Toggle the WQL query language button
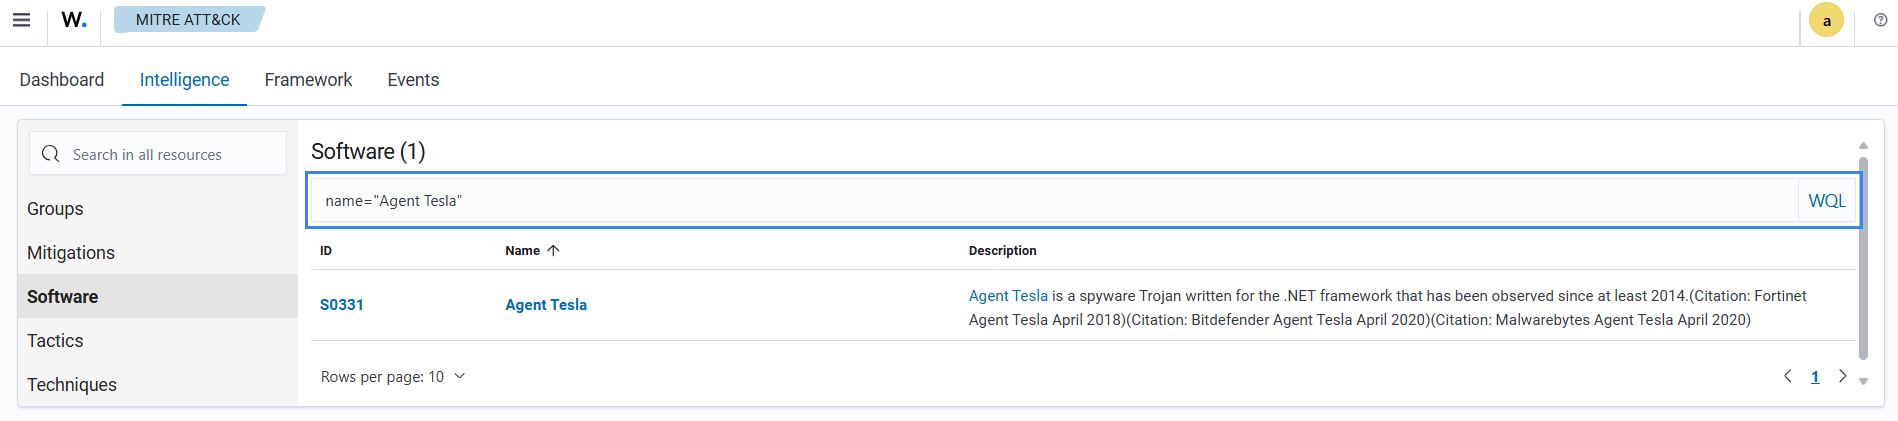 point(1826,201)
